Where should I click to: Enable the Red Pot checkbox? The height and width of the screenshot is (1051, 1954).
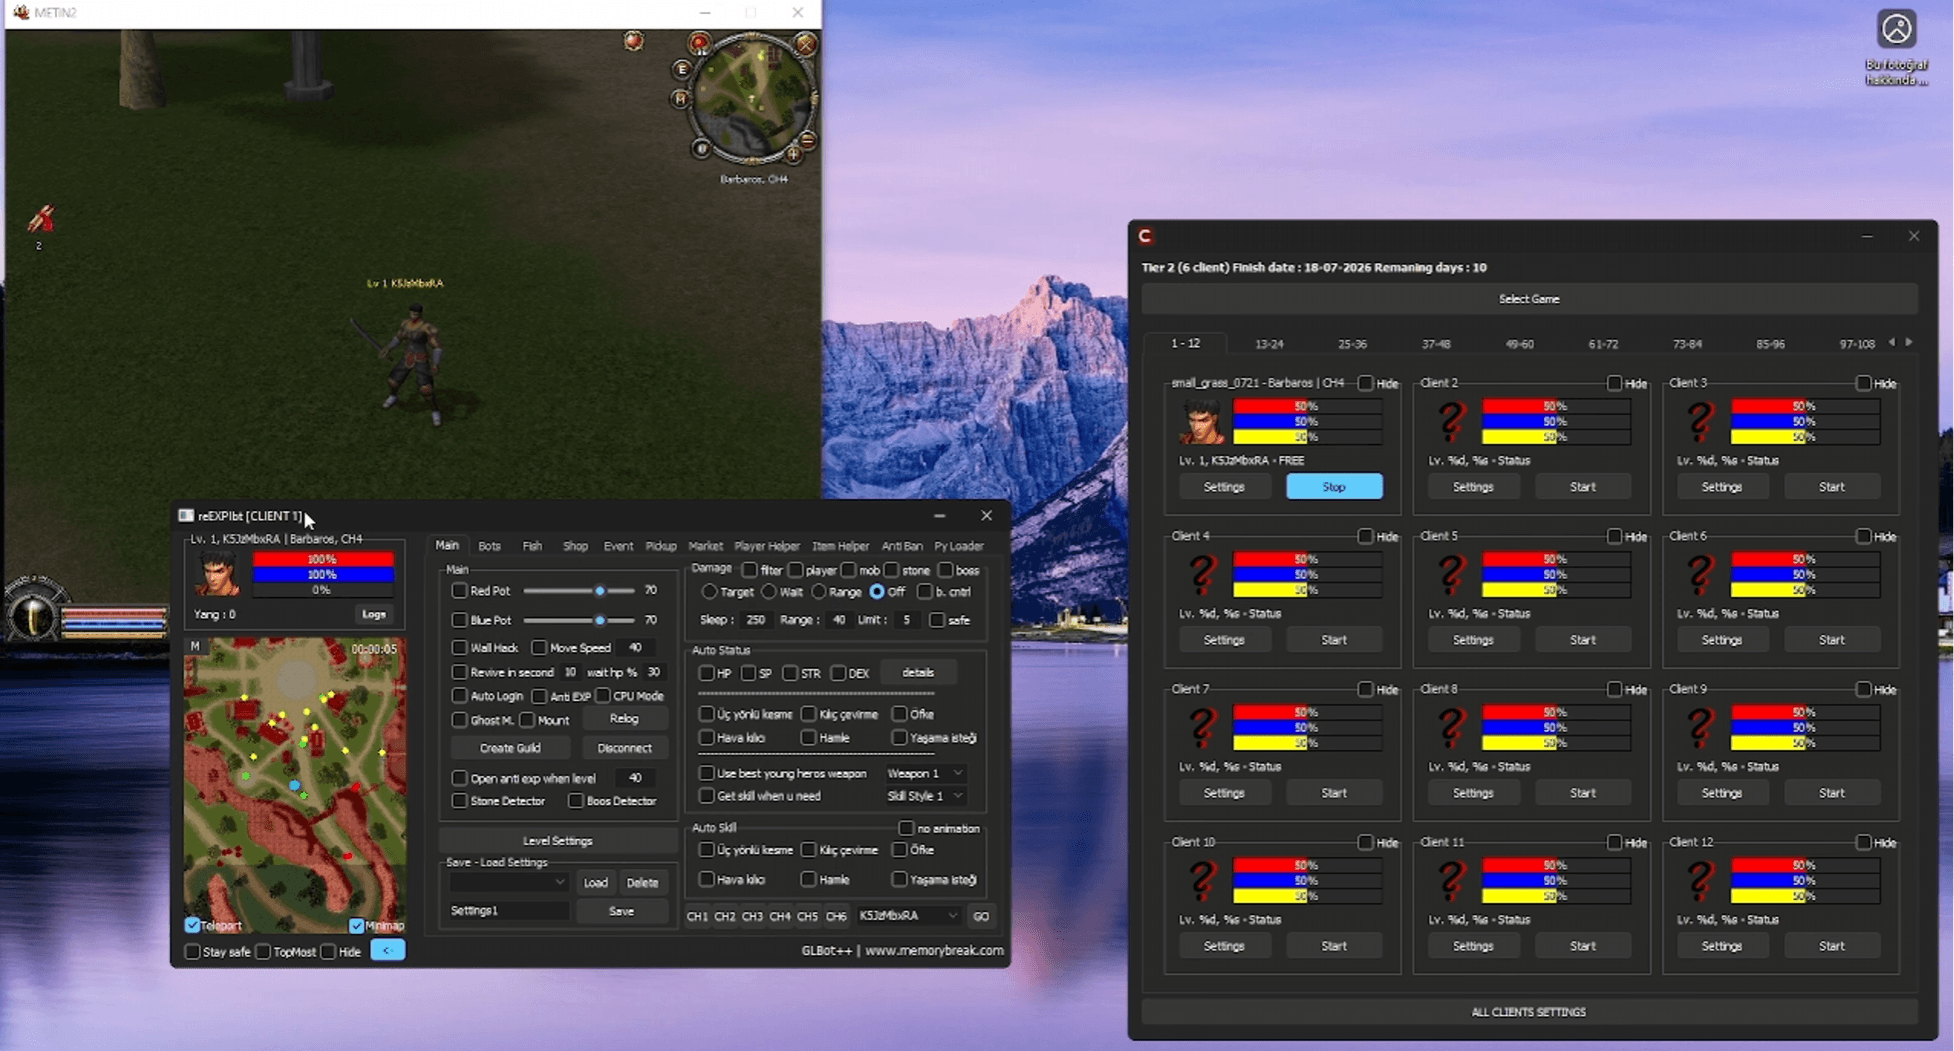click(x=459, y=591)
